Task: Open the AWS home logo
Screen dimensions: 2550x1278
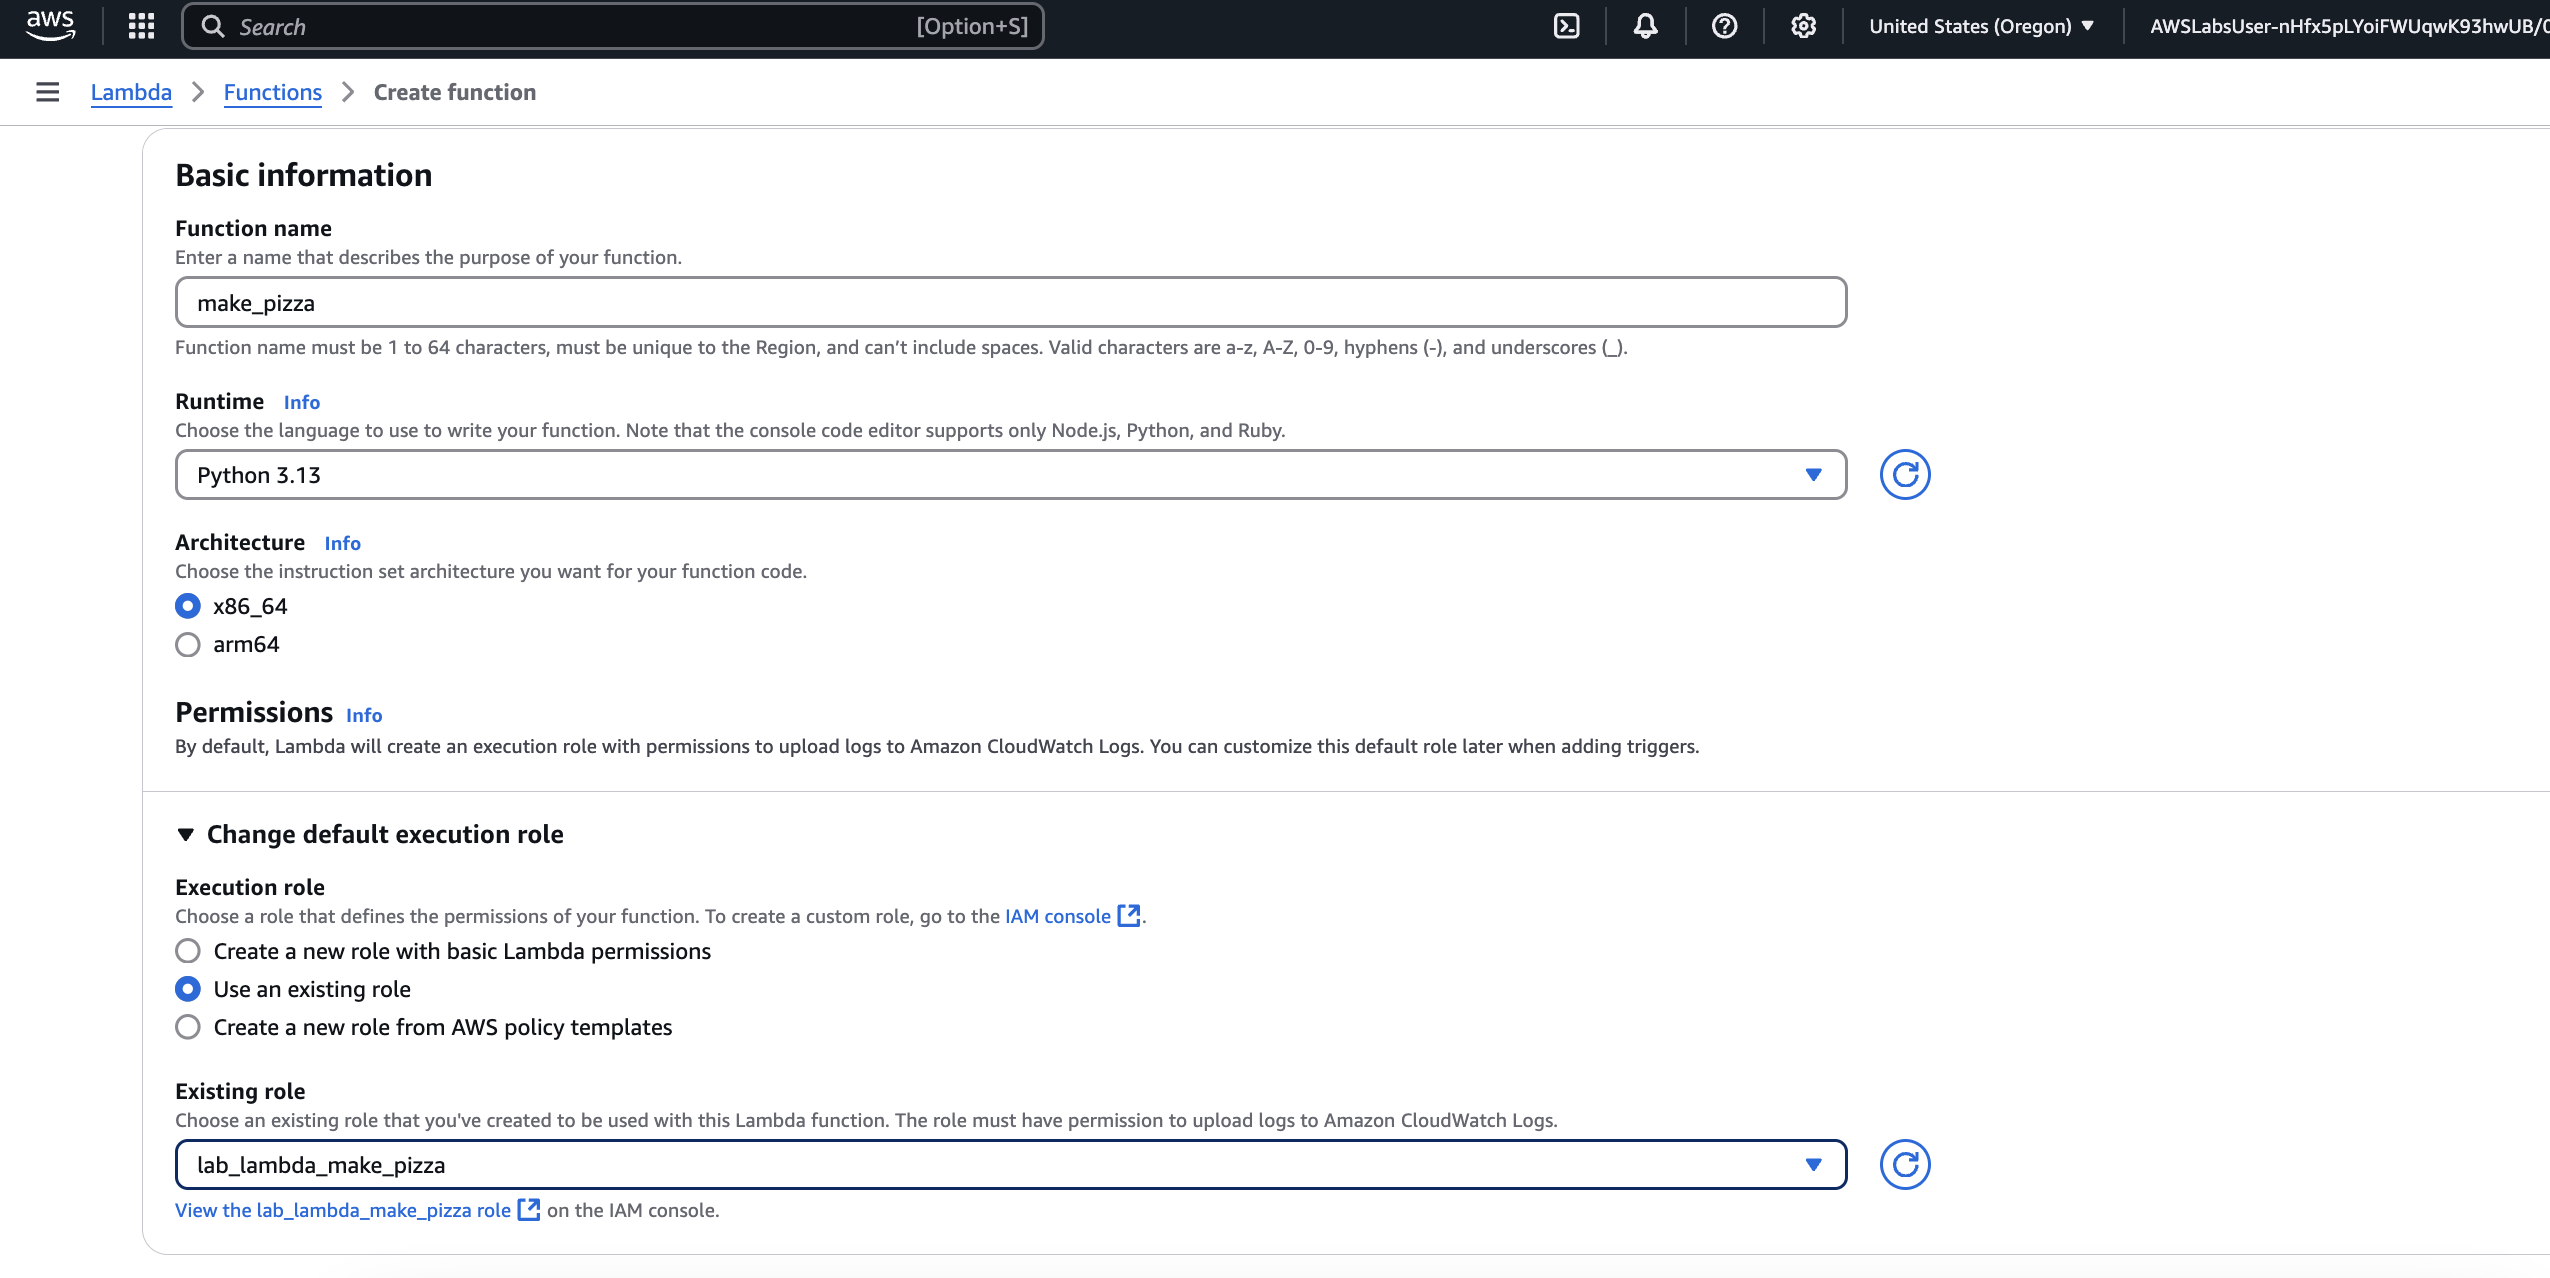Action: pos(50,25)
